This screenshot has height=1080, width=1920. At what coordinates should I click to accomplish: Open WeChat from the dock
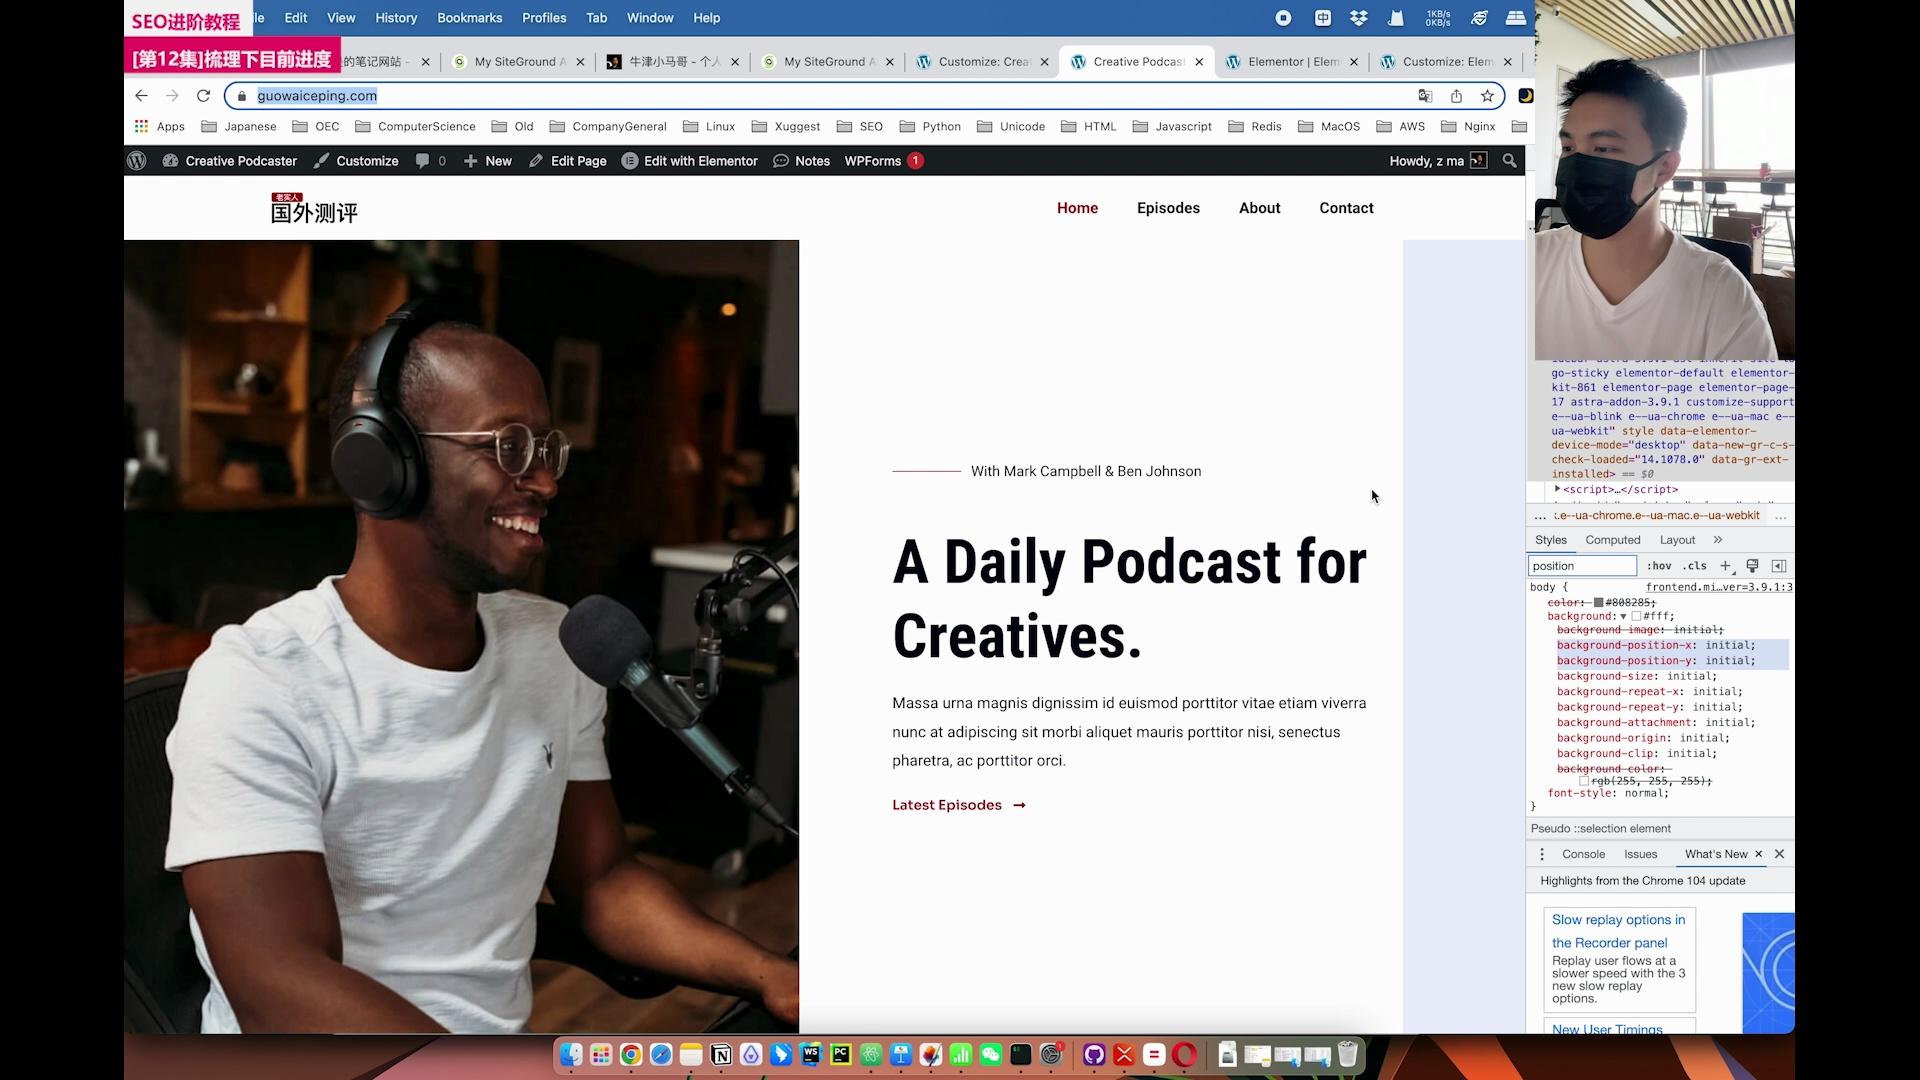991,1055
